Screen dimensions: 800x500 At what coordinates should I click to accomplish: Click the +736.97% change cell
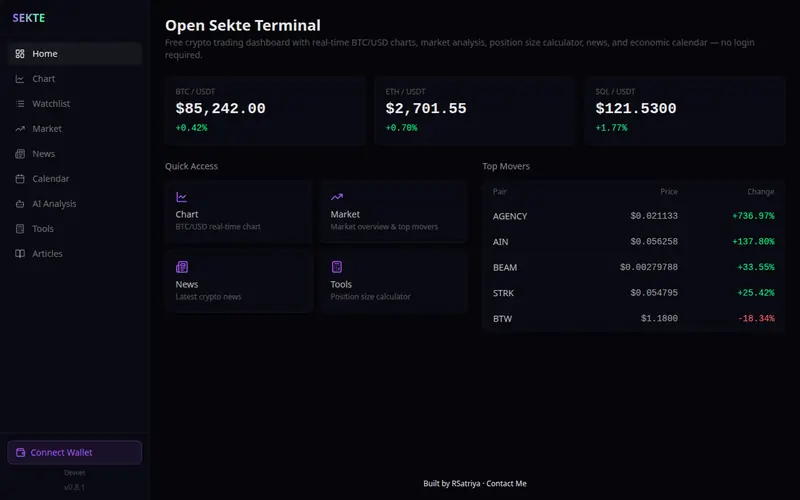pos(753,216)
